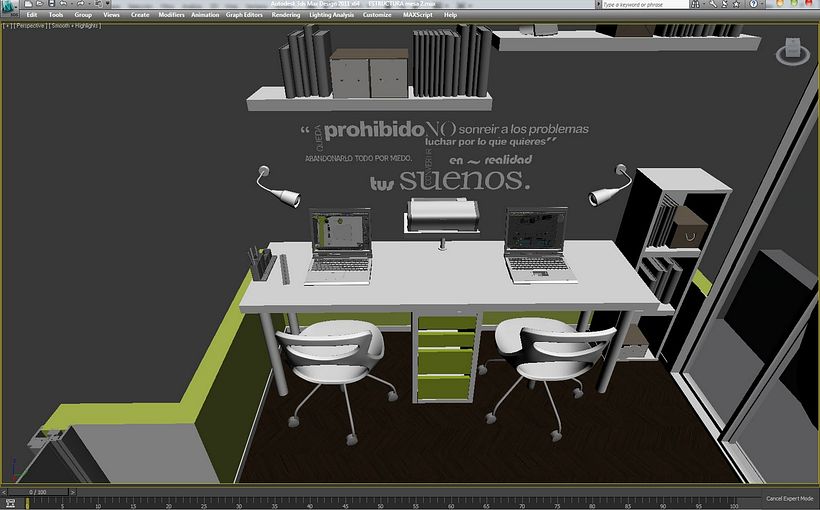Image resolution: width=820 pixels, height=510 pixels.
Task: Click the time slider previous frame arrow
Action: coord(4,492)
